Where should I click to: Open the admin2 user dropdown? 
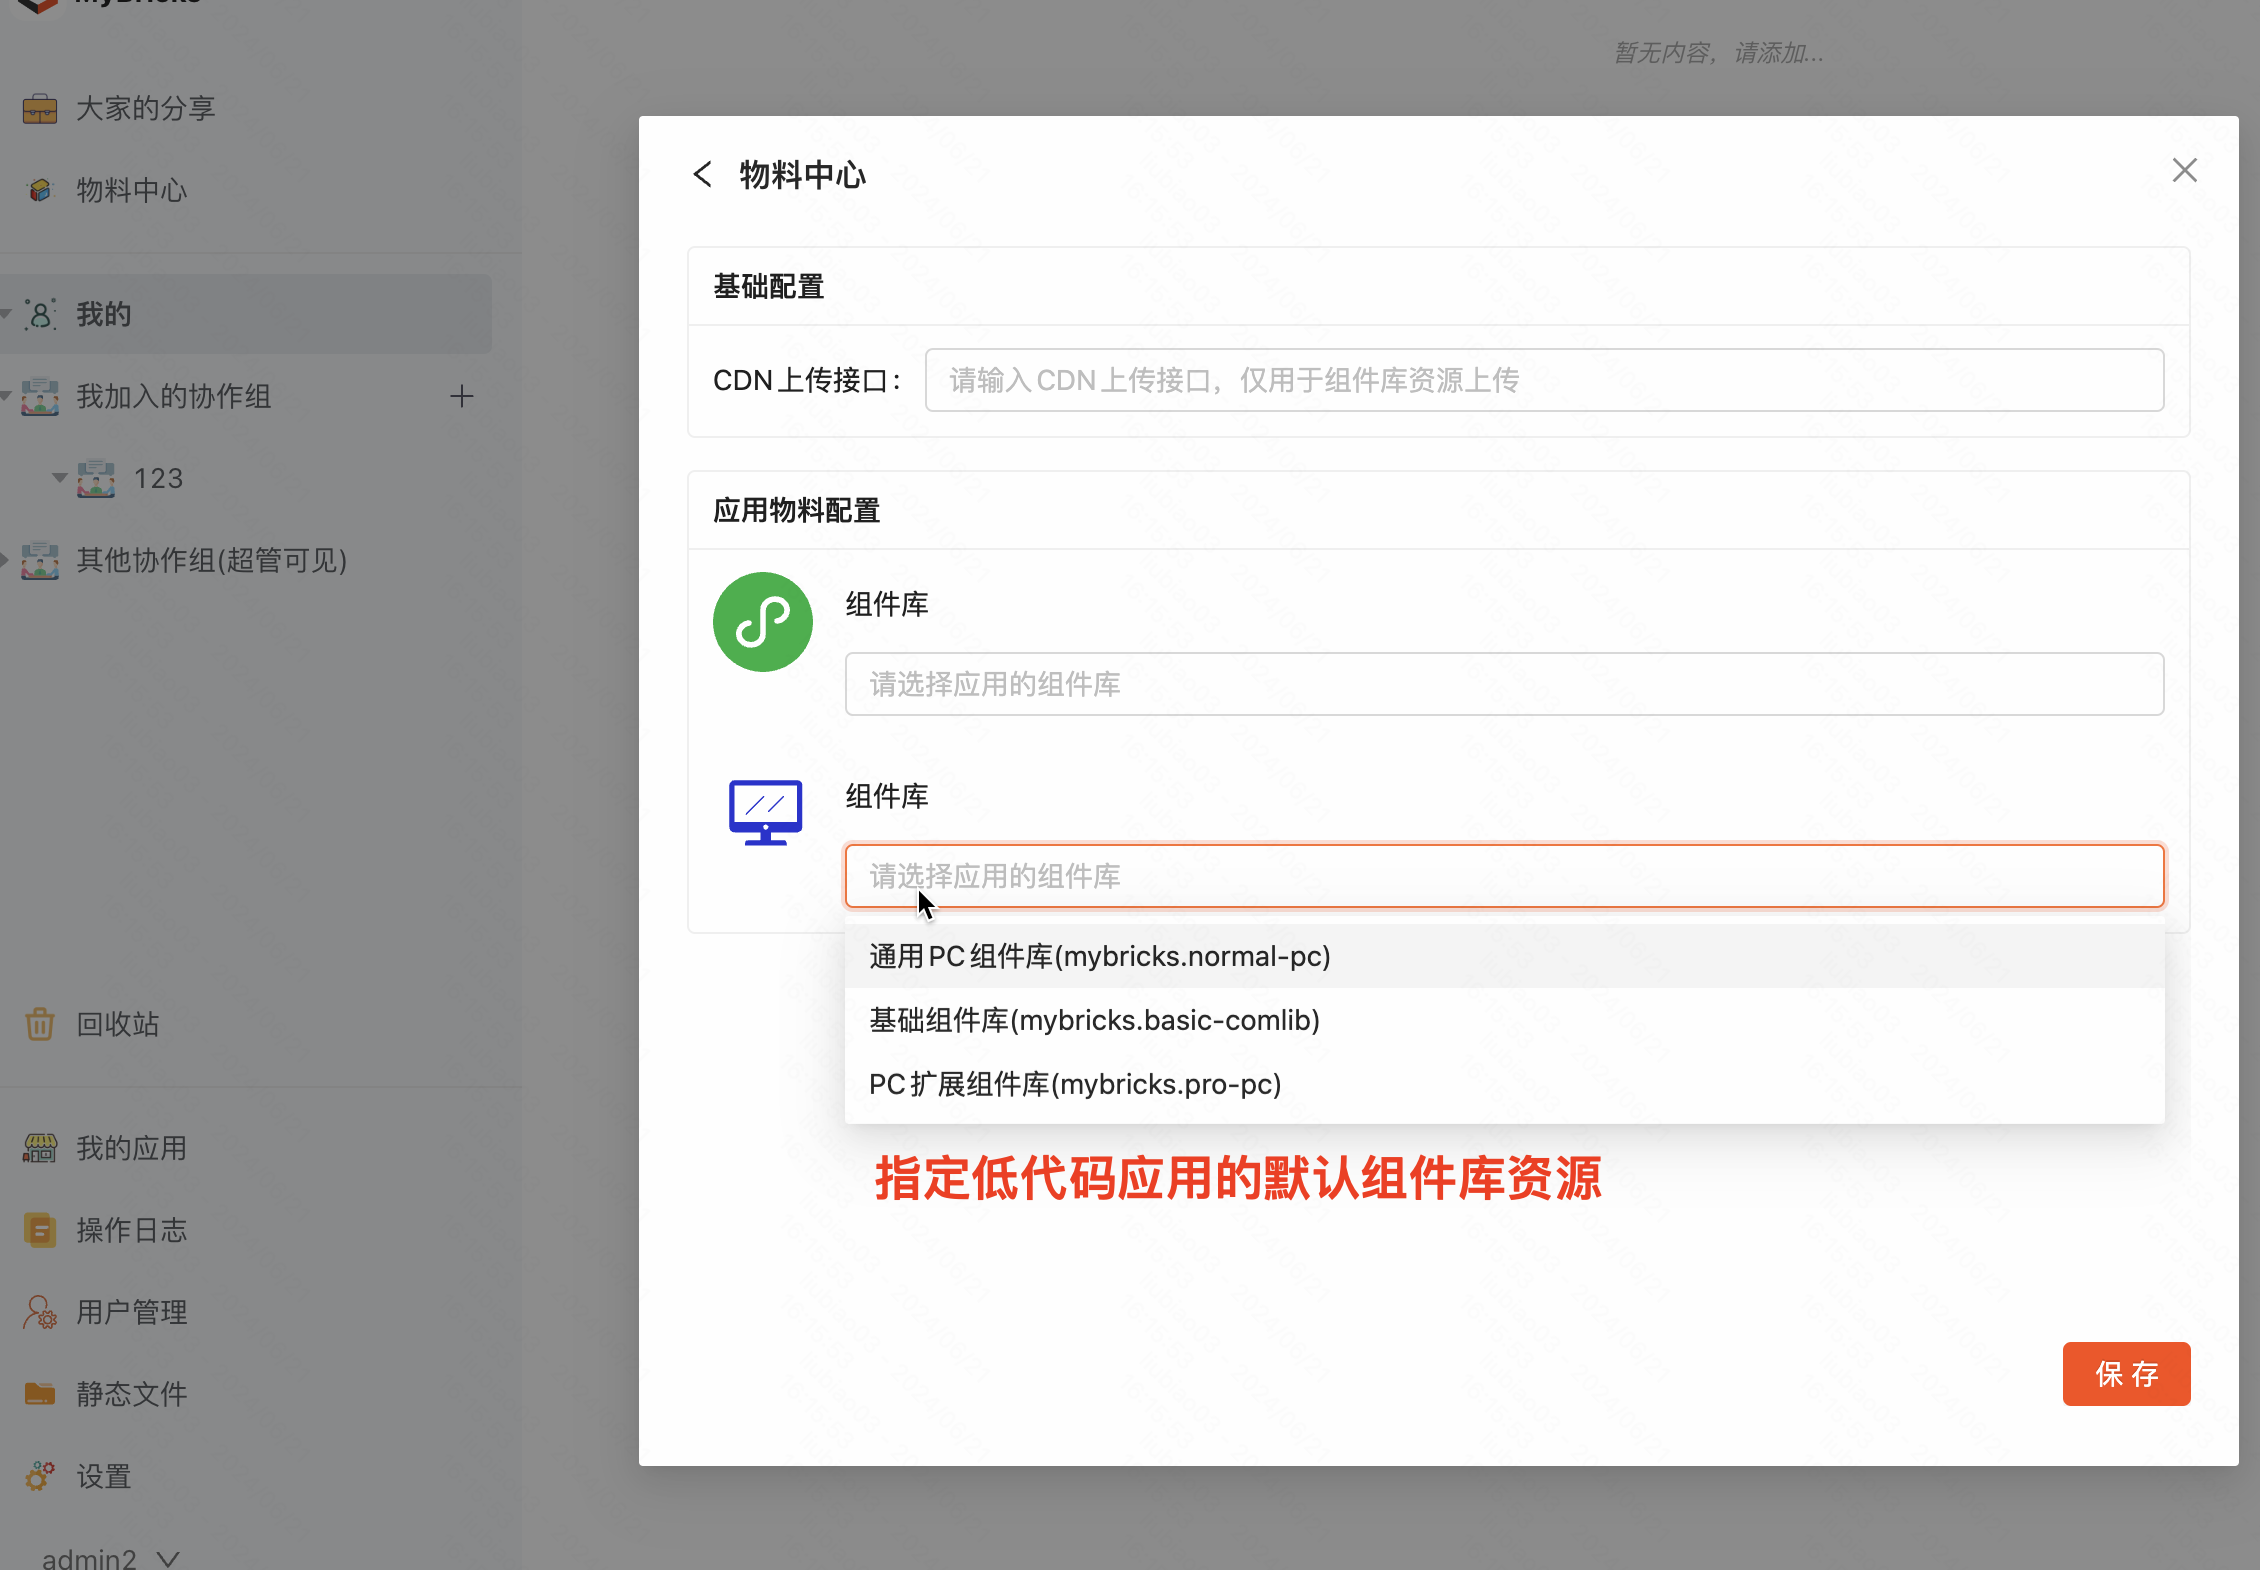110,1558
